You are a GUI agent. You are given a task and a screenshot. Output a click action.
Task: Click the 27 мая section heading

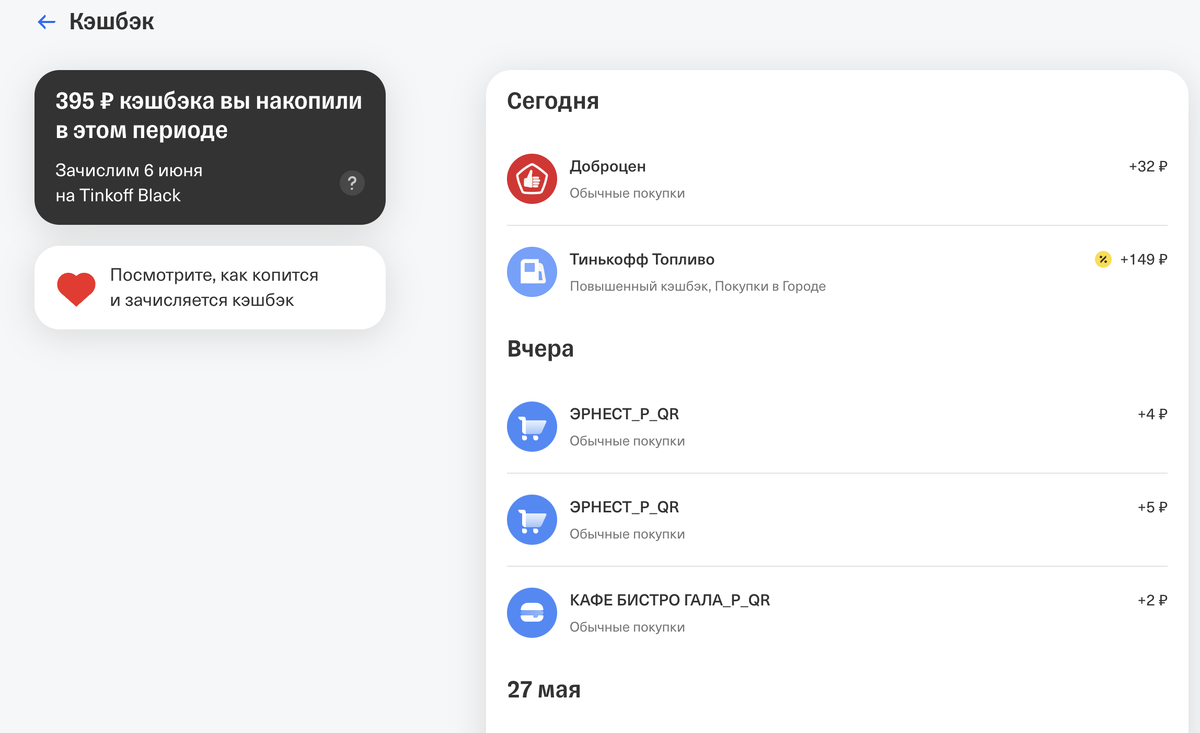click(x=544, y=690)
